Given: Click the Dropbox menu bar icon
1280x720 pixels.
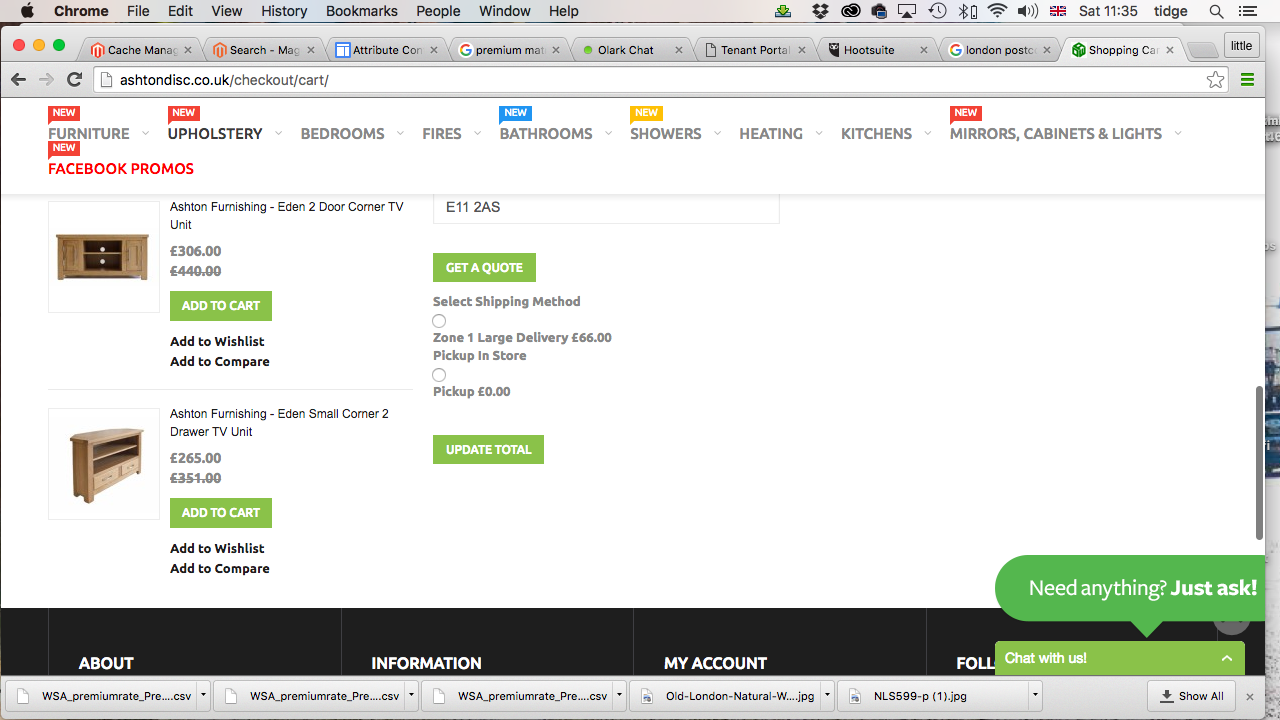Looking at the screenshot, I should pos(820,11).
